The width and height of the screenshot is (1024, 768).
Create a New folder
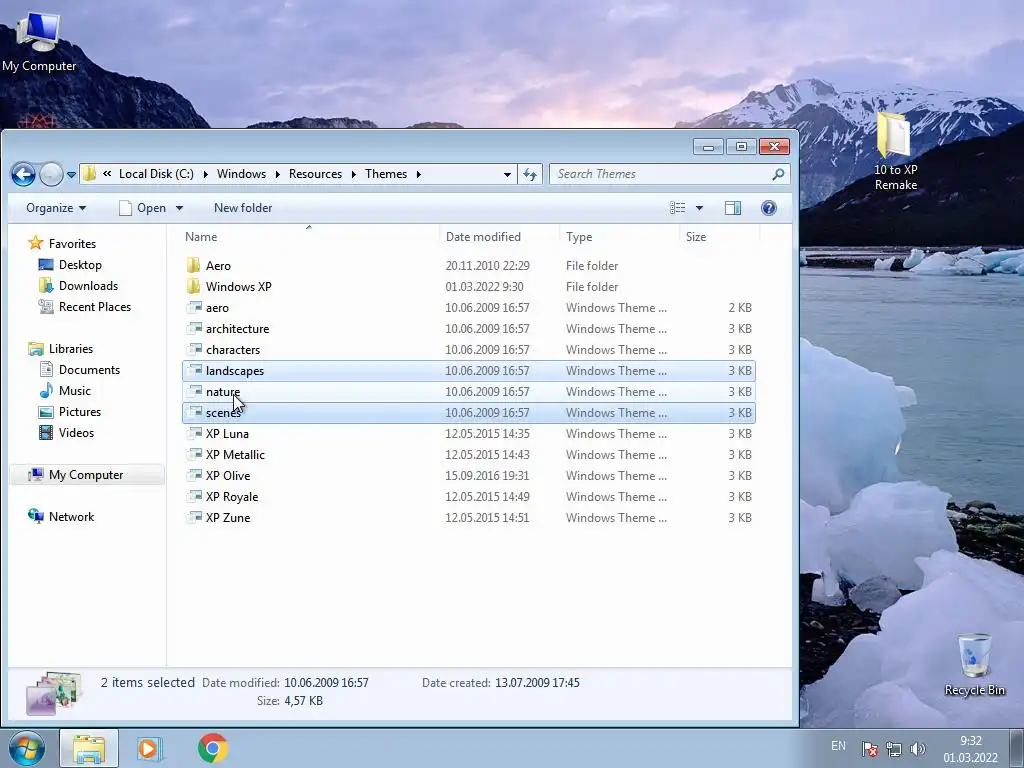243,208
